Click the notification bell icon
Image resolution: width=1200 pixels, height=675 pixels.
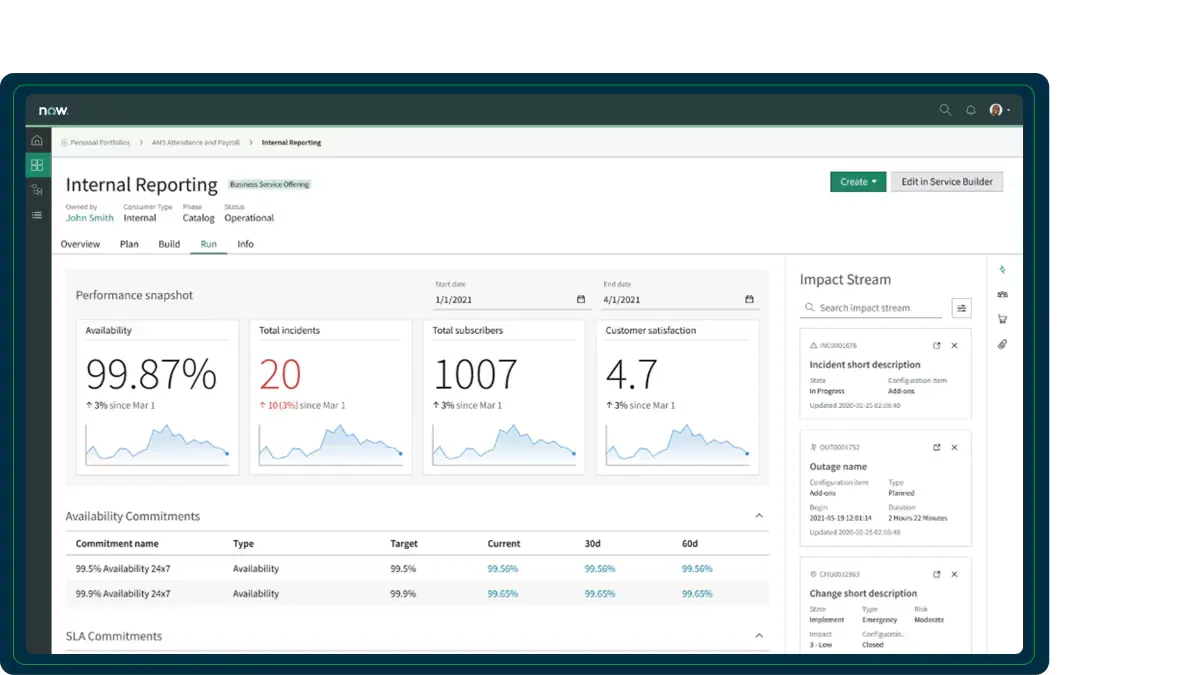(970, 110)
